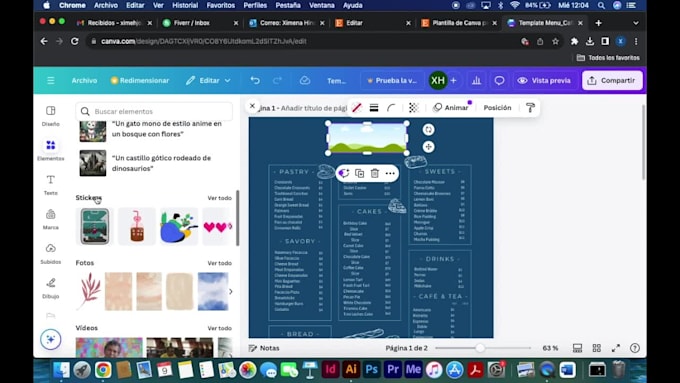Open the help question mark button
680x383 pixels.
coord(634,348)
